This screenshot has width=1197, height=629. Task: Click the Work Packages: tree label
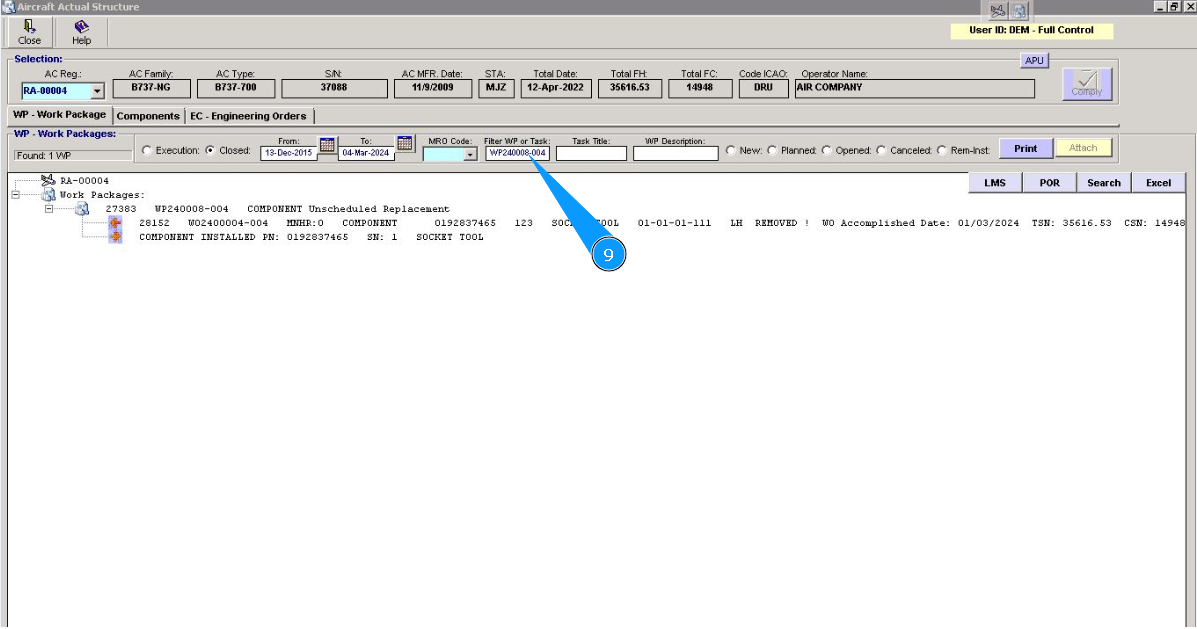click(102, 195)
